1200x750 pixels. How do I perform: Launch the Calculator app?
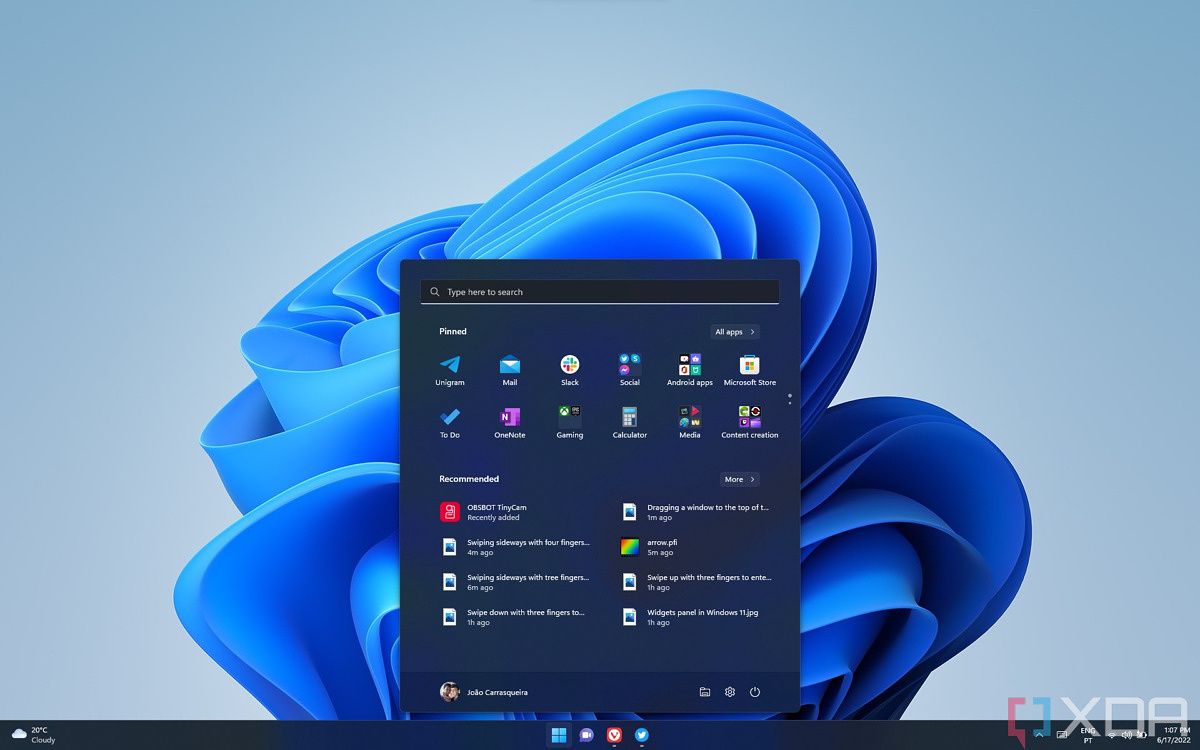(x=630, y=423)
